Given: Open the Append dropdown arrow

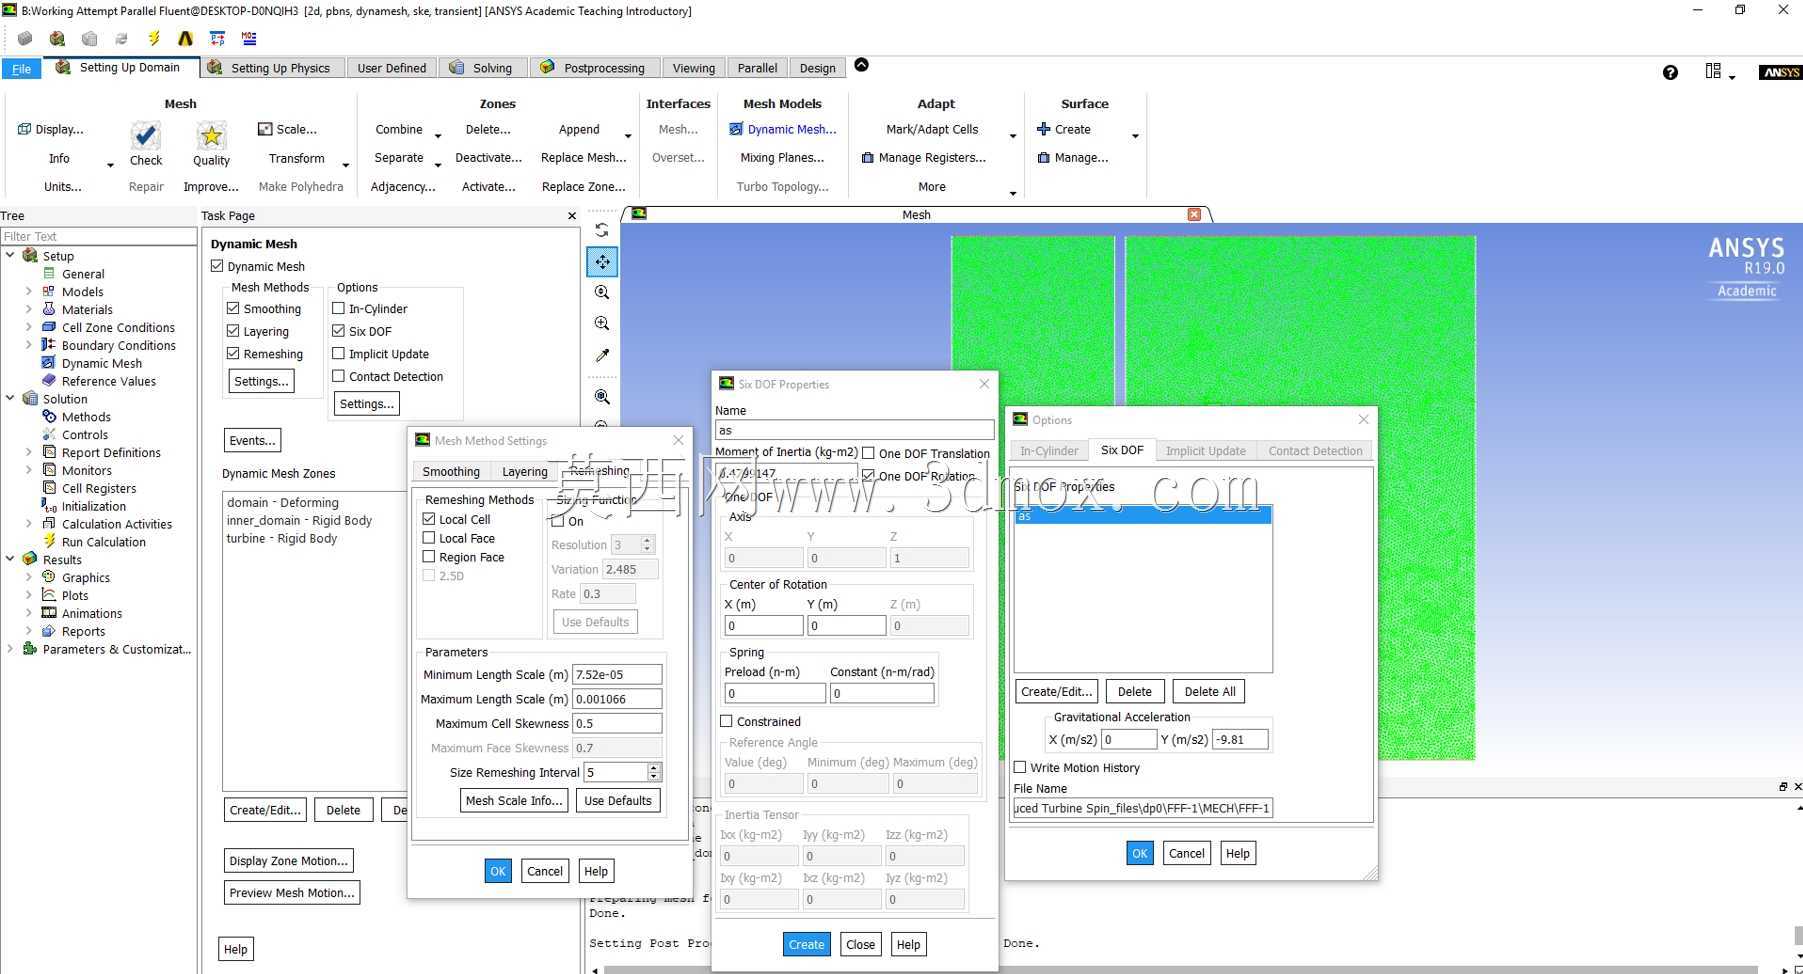Looking at the screenshot, I should [628, 136].
